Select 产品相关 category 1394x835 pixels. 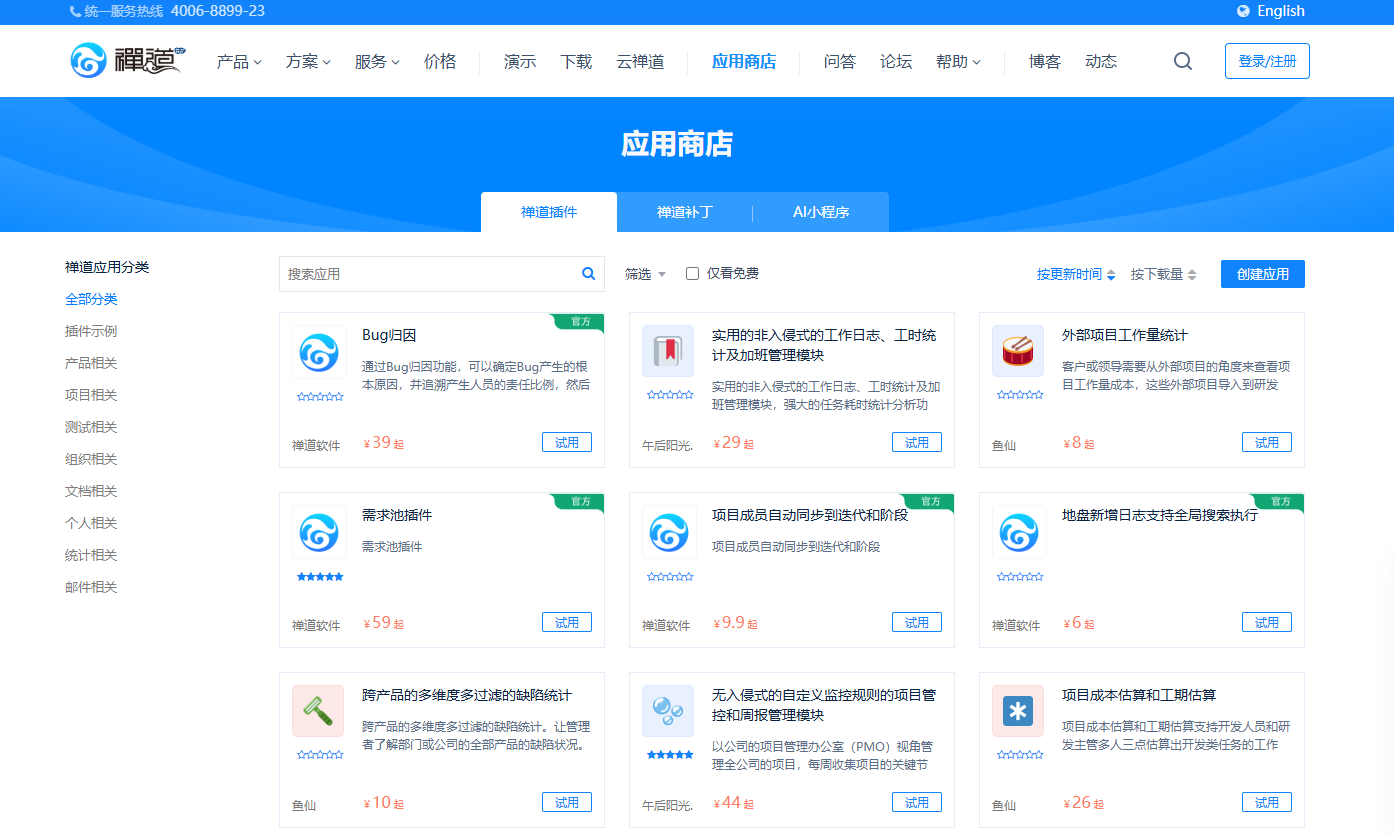[x=91, y=363]
